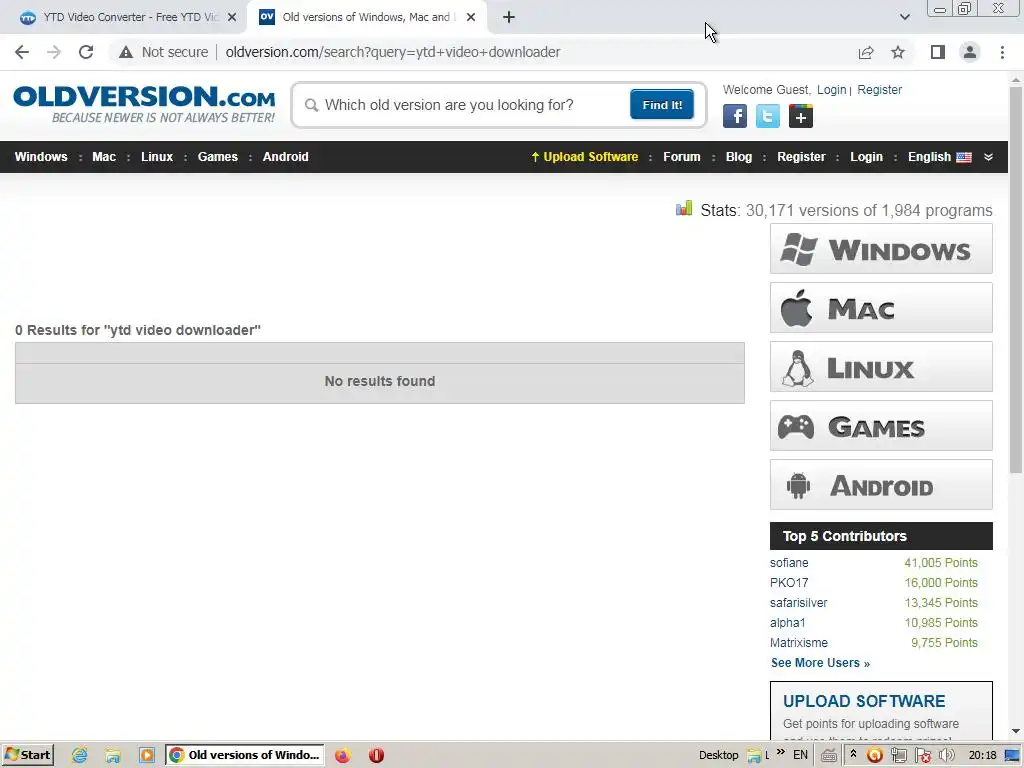Click the Stats bar chart icon
The height and width of the screenshot is (768, 1024).
click(684, 208)
